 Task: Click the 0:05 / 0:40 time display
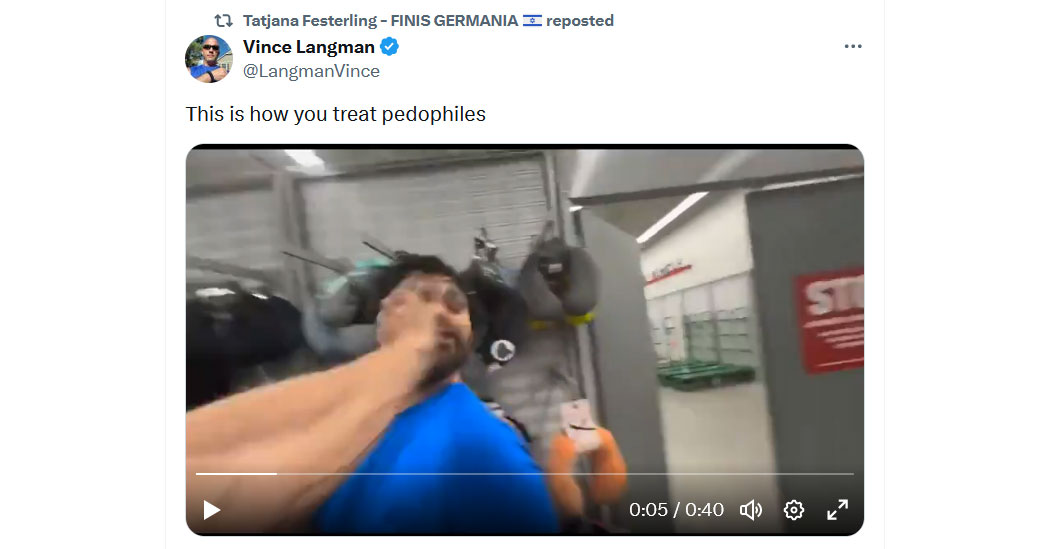pyautogui.click(x=676, y=510)
